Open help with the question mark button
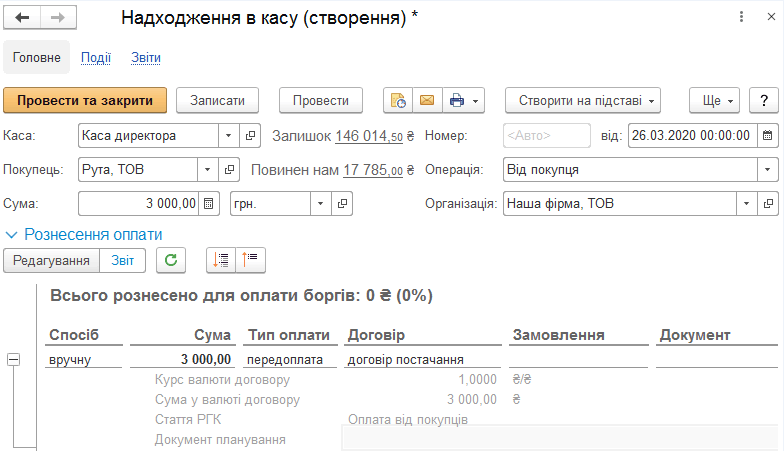Screen dimensions: 784x451 tap(764, 100)
